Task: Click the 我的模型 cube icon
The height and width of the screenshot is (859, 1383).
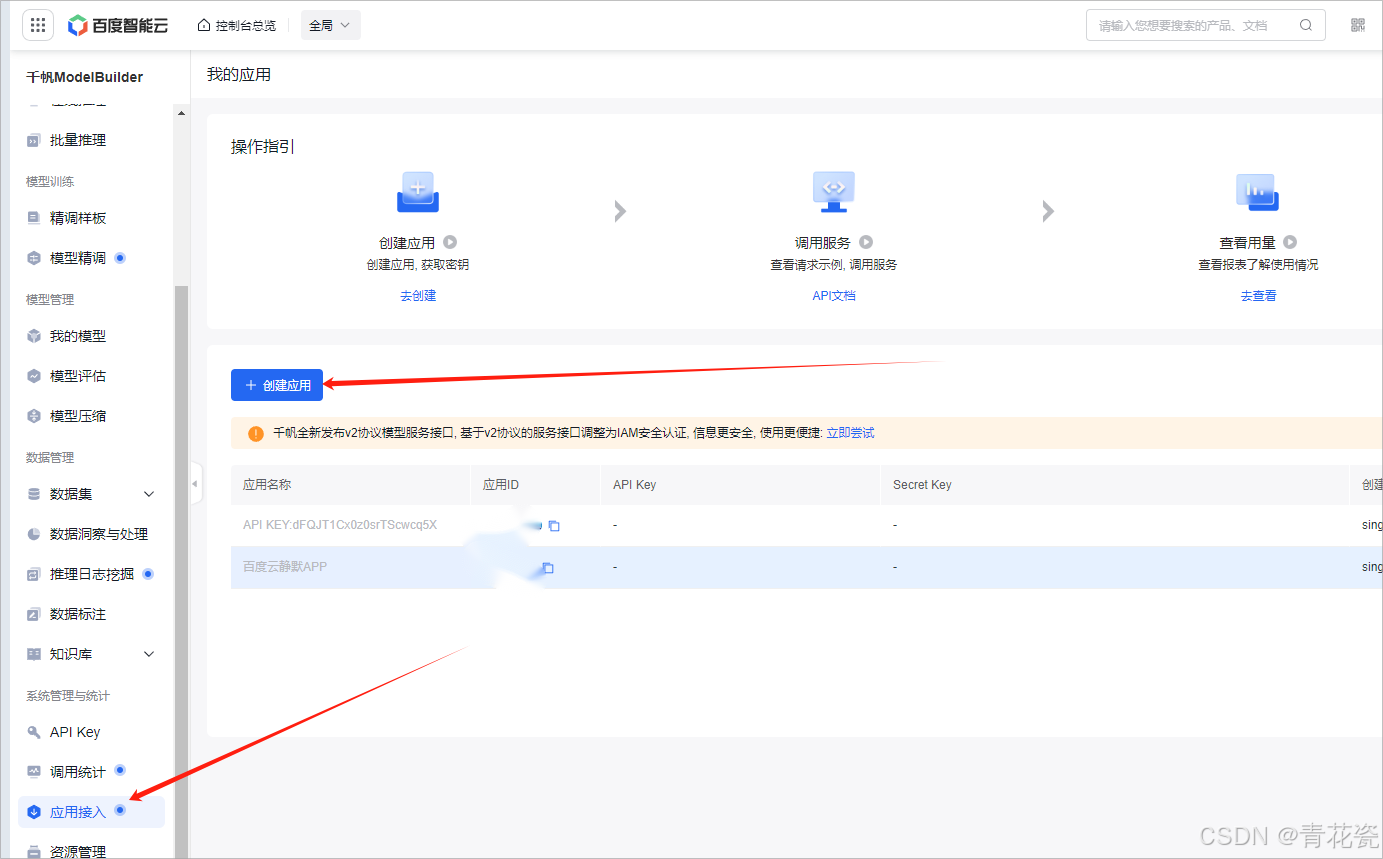Action: (x=33, y=336)
